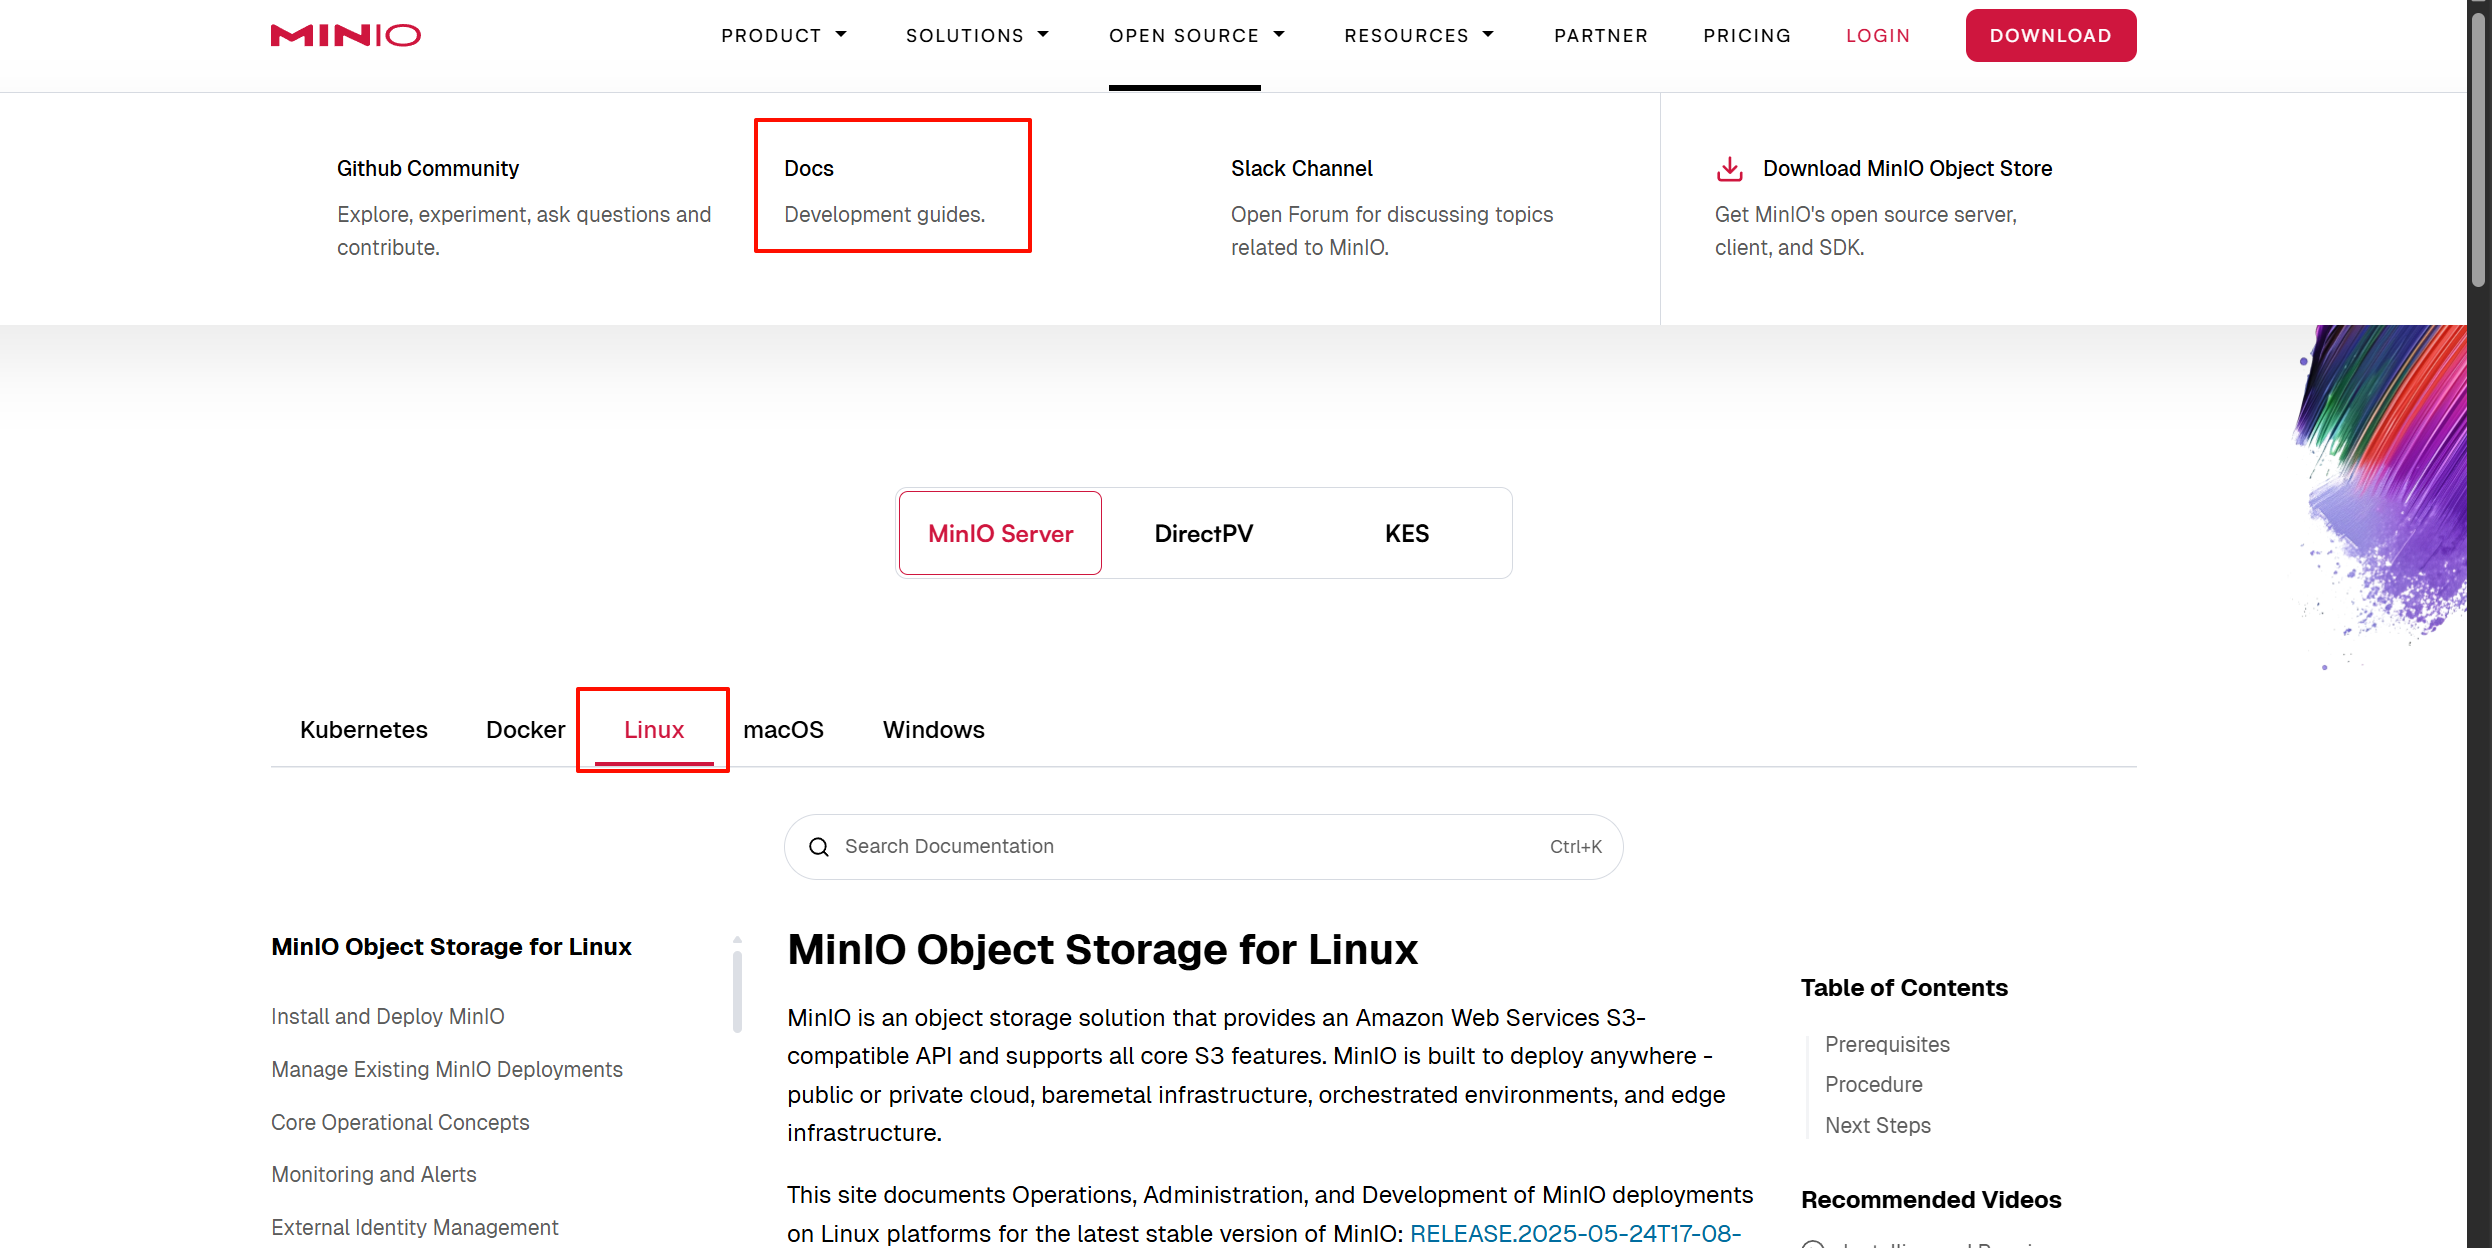The width and height of the screenshot is (2492, 1248).
Task: Click the LOGIN link
Action: (x=1878, y=36)
